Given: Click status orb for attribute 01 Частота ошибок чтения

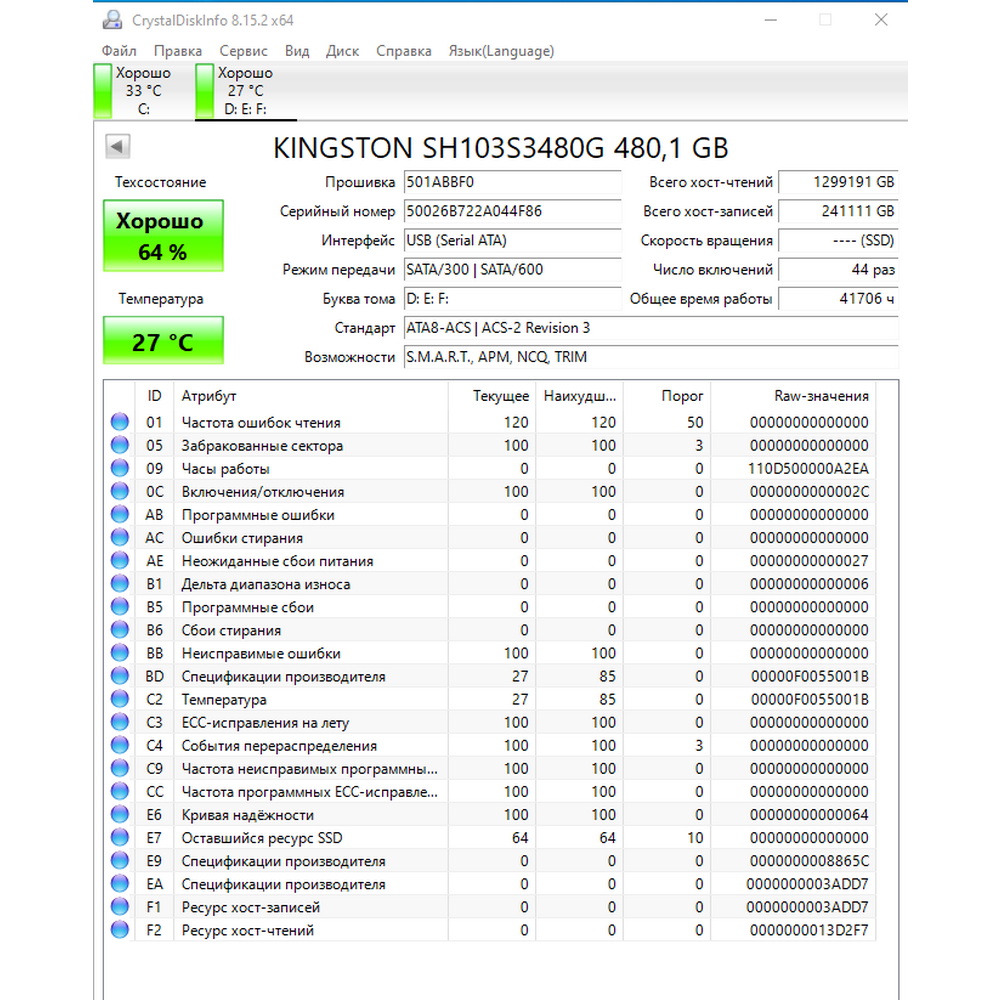Looking at the screenshot, I should (x=120, y=422).
